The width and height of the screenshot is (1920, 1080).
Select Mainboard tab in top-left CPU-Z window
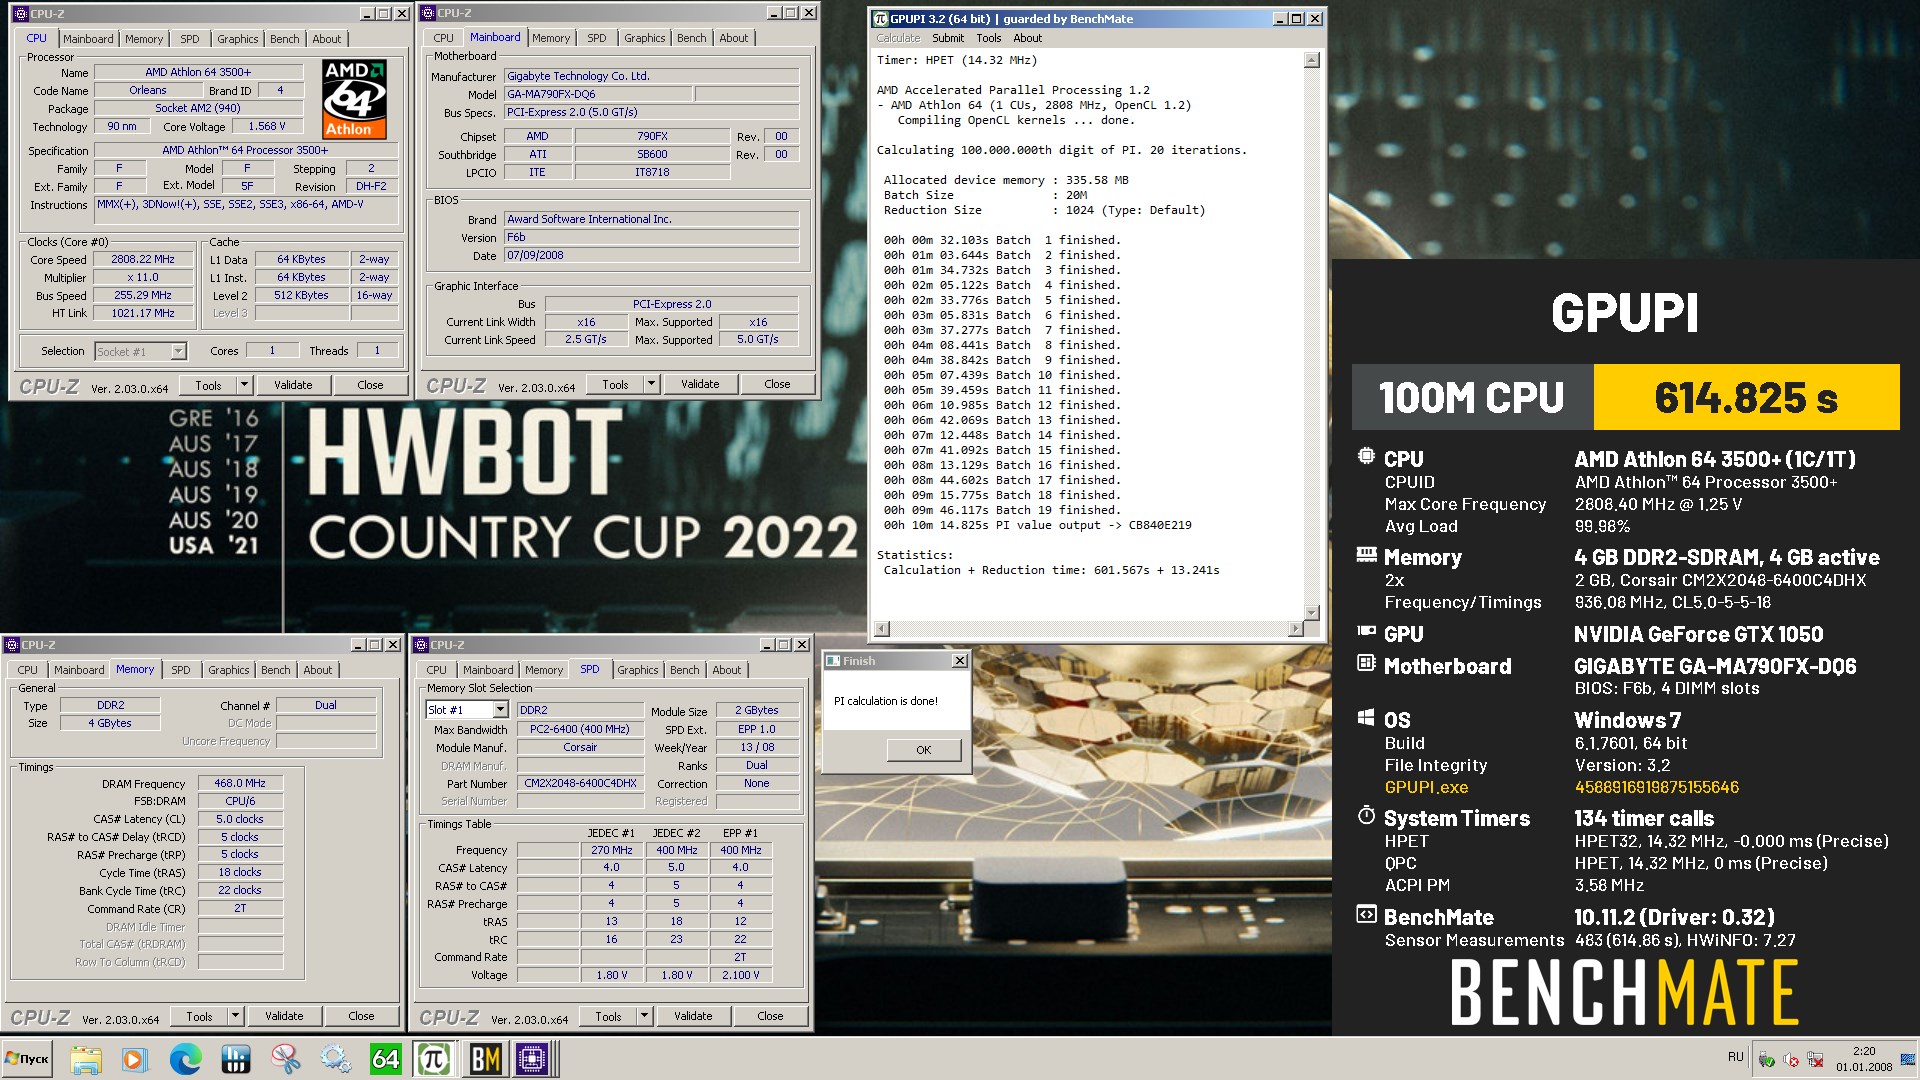88,39
